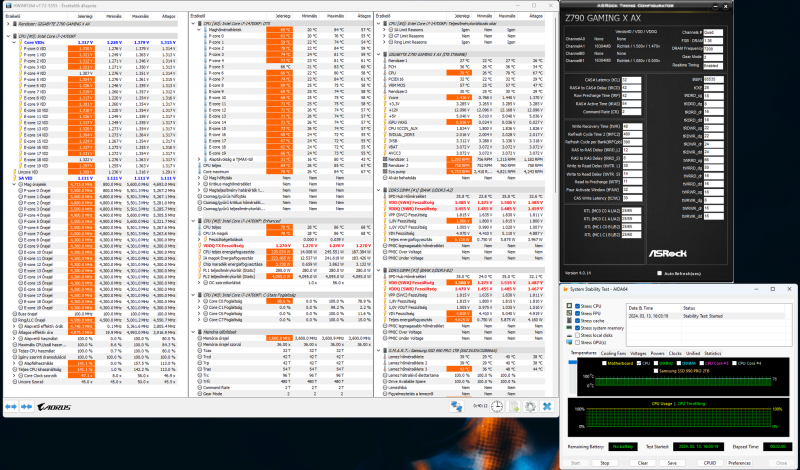Click the AIDA64 flame icon in the title bar
This screenshot has height=470, width=800.
point(565,289)
